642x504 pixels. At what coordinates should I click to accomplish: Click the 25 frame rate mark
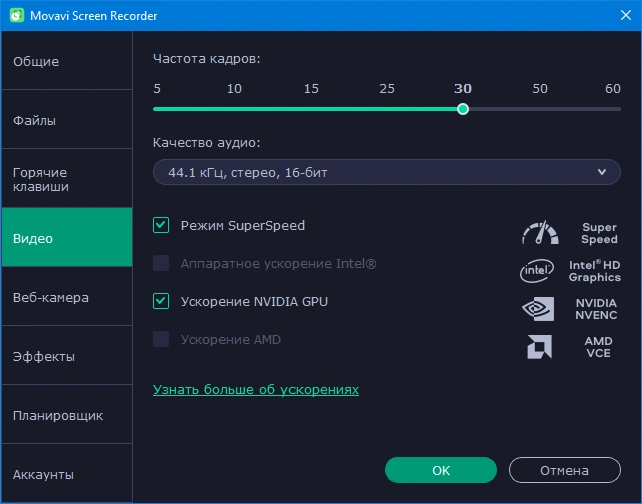tap(387, 88)
